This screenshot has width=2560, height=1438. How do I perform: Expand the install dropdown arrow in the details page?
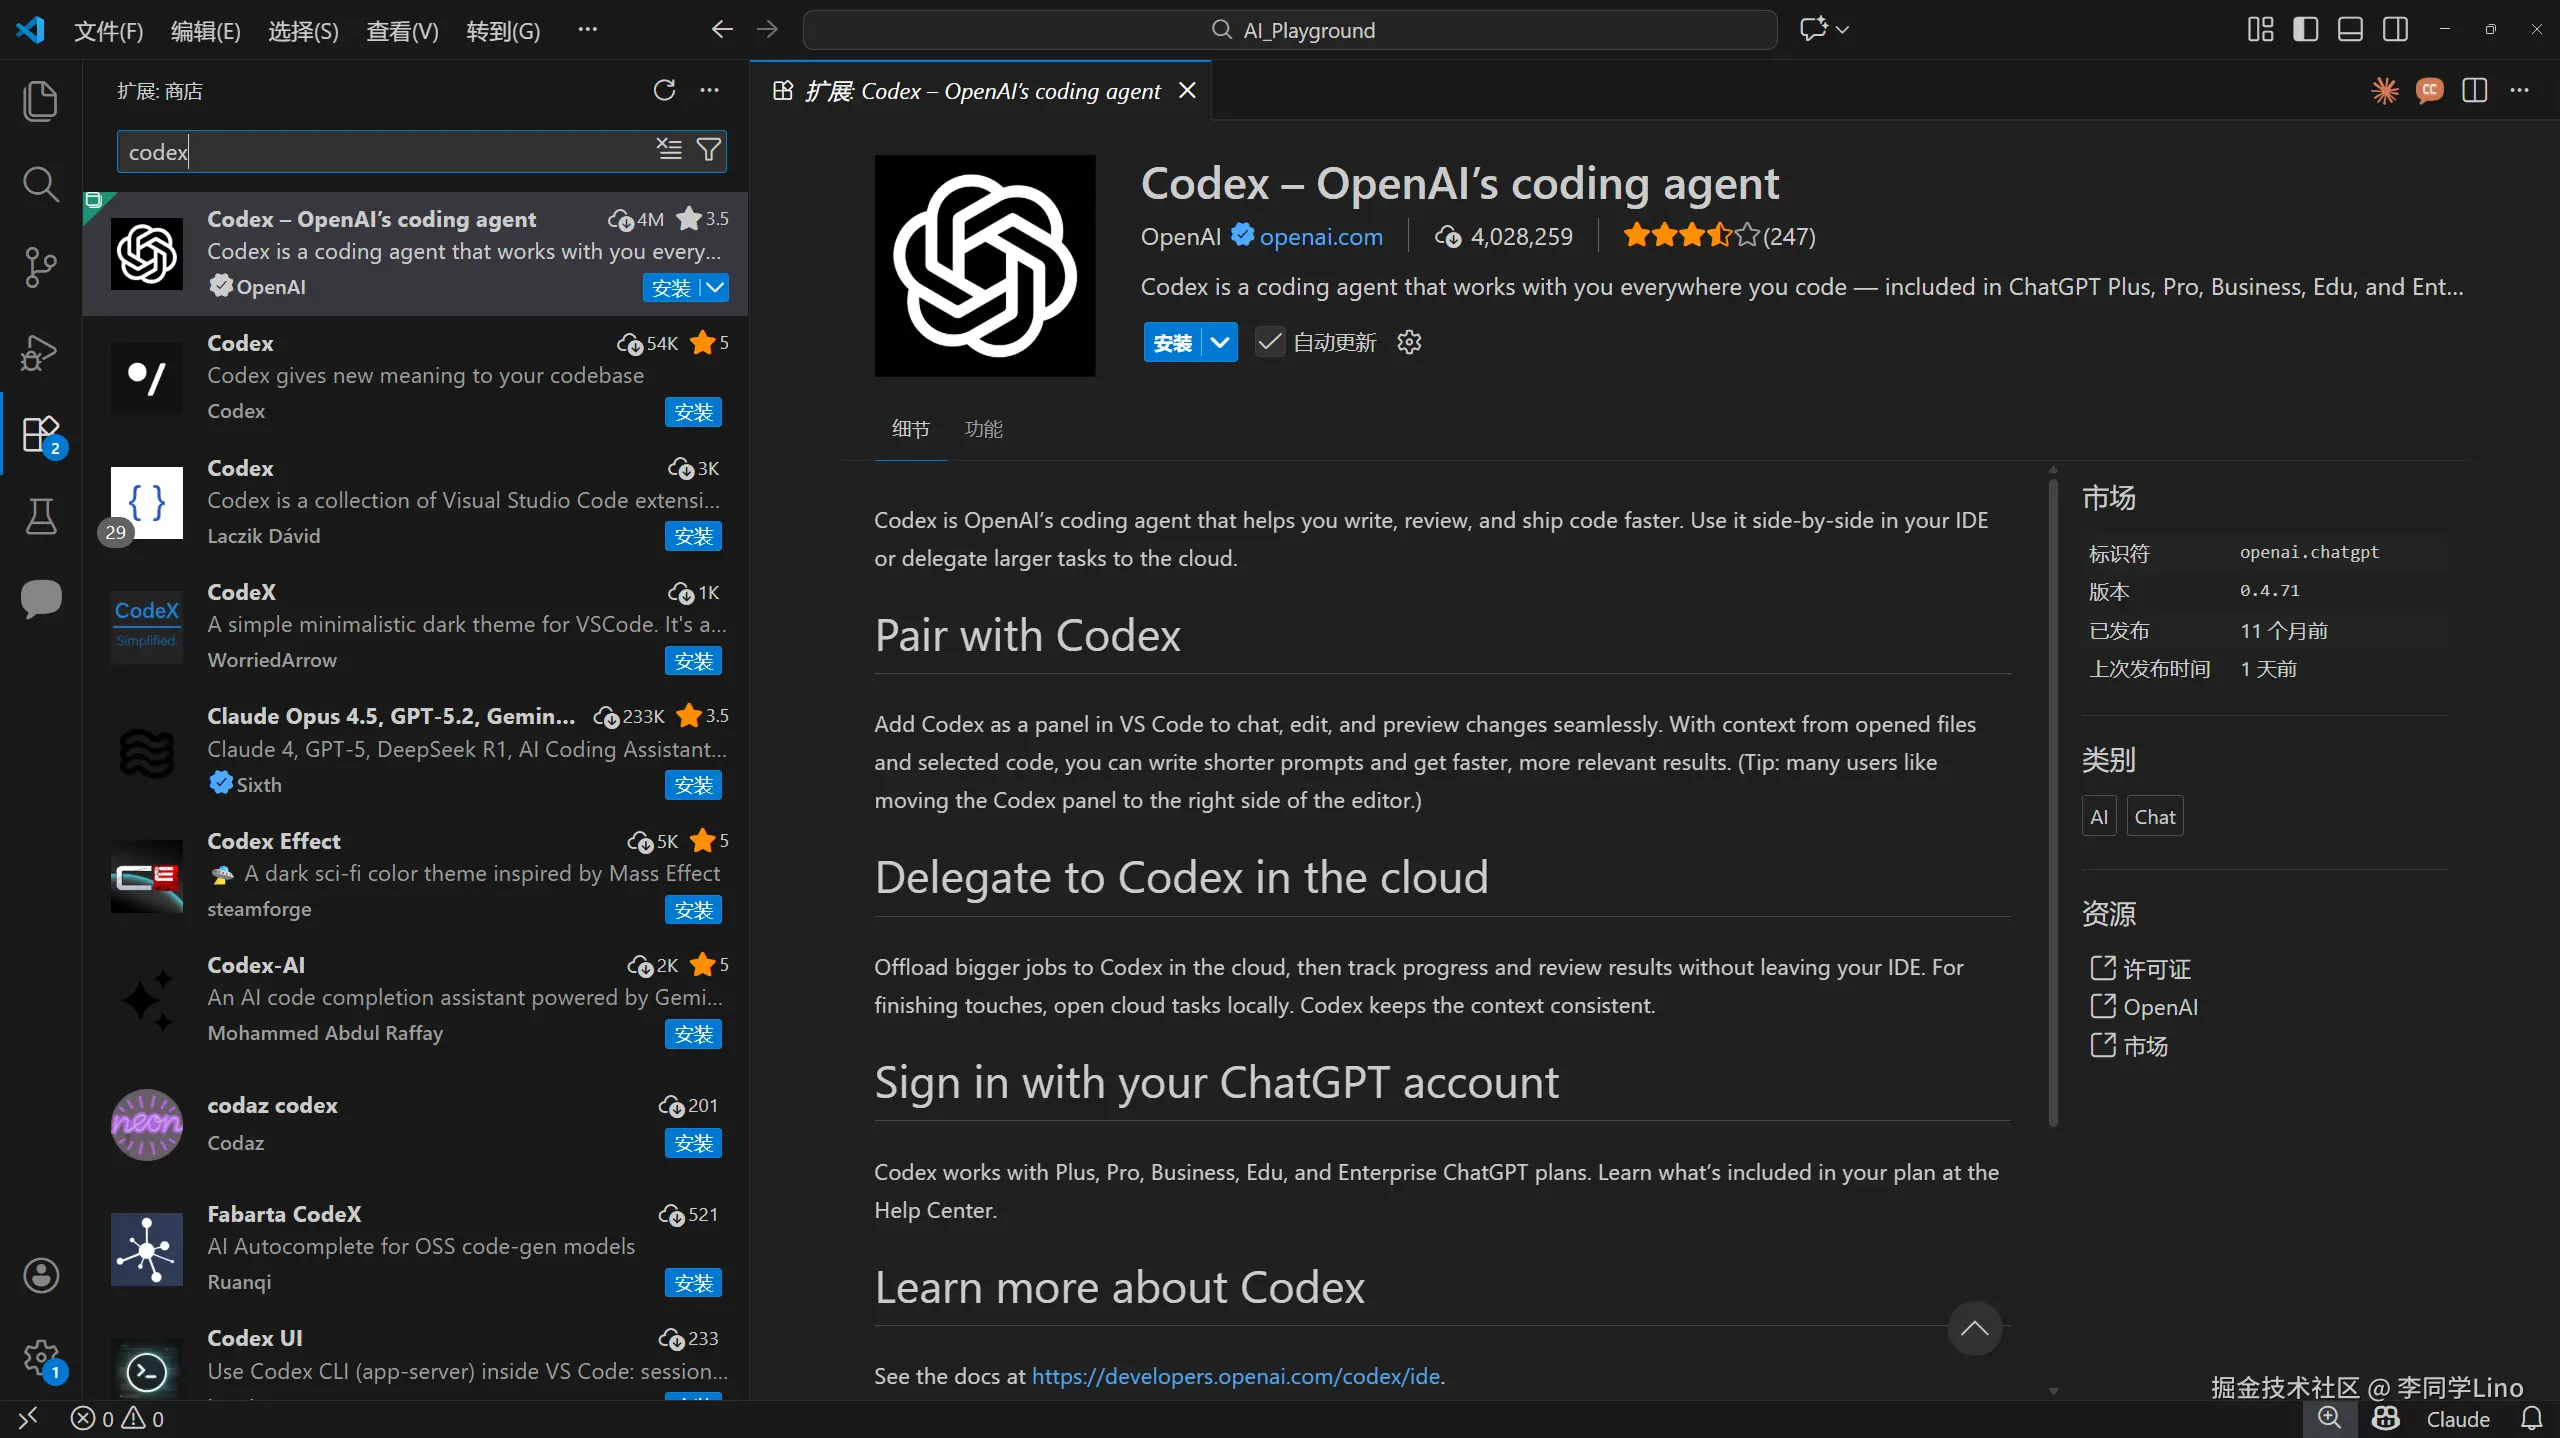tap(1220, 342)
